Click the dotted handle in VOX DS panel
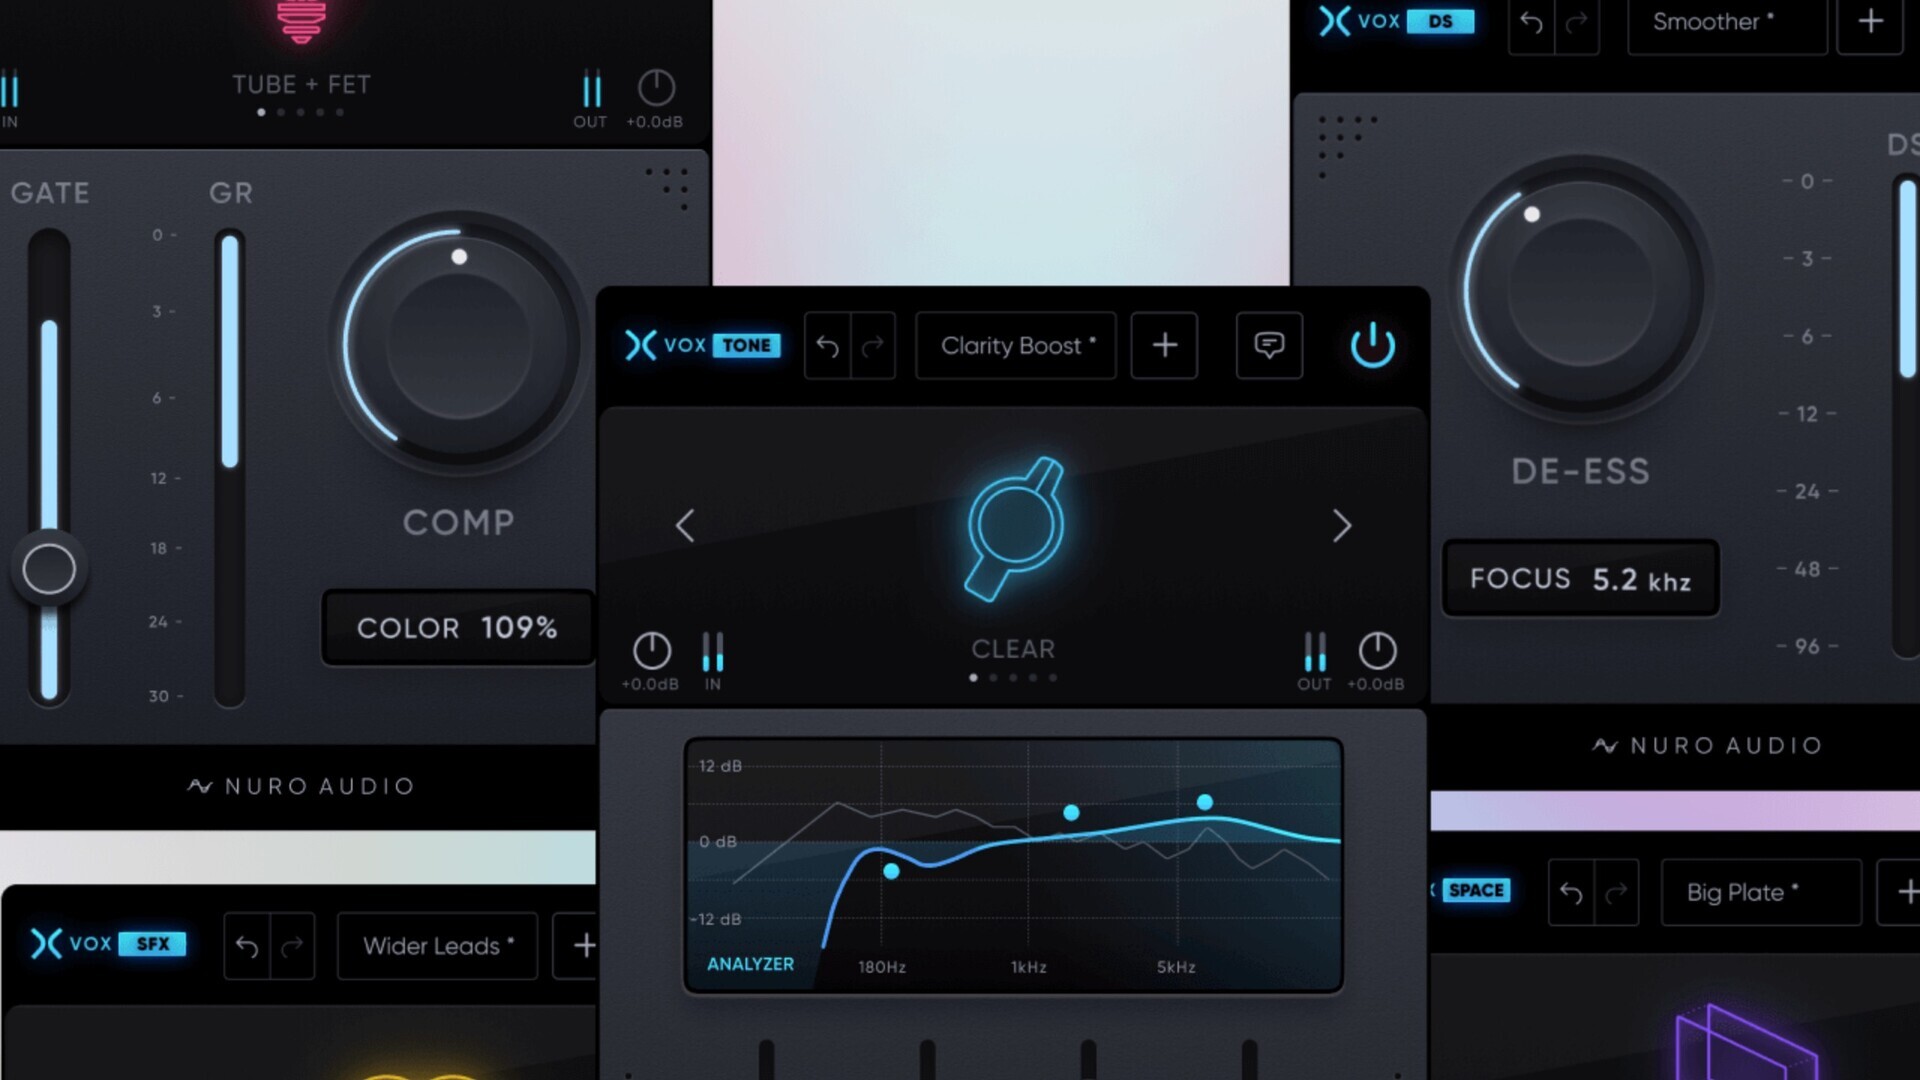 click(x=1346, y=145)
